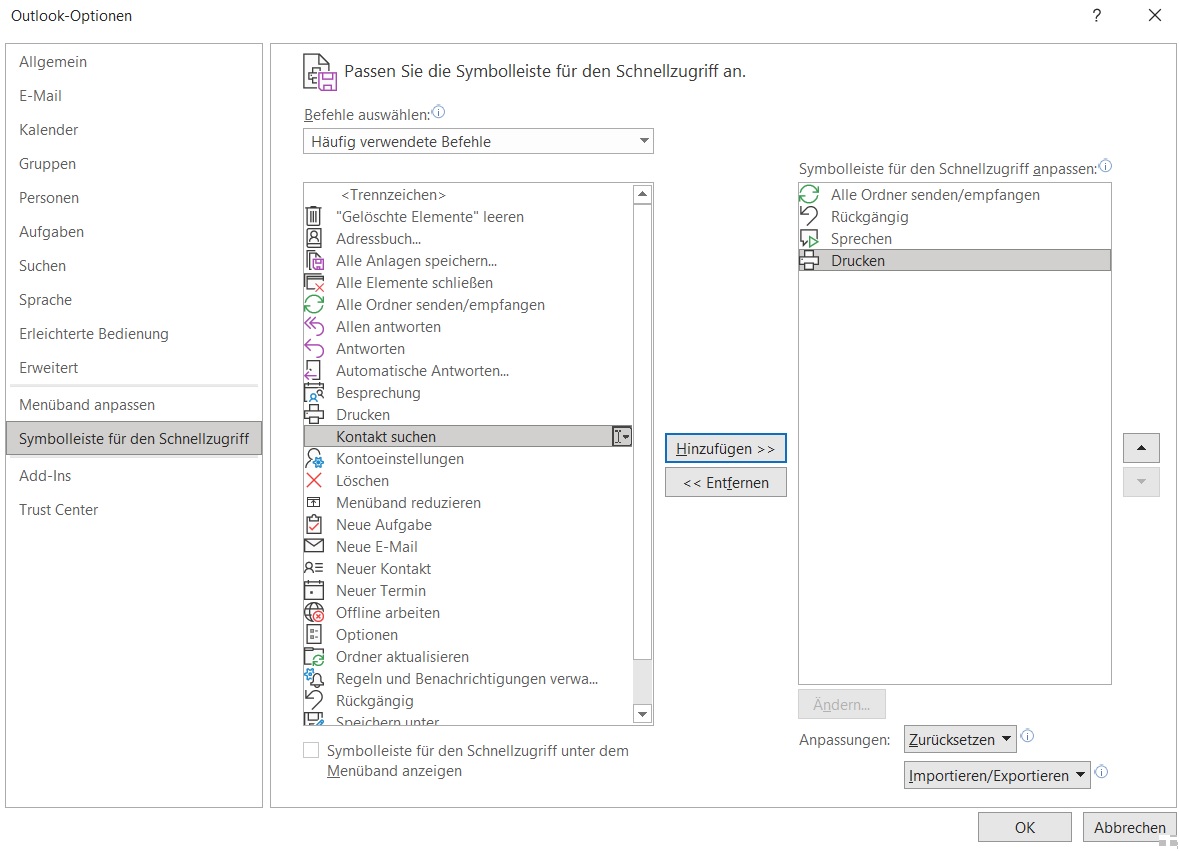Click the info icon beside Befehle auswählen
The width and height of the screenshot is (1179, 851).
pos(438,113)
